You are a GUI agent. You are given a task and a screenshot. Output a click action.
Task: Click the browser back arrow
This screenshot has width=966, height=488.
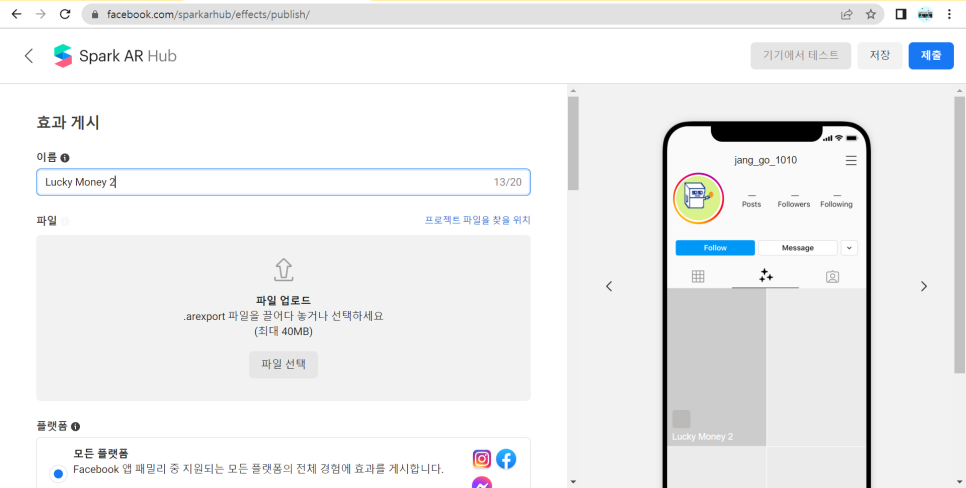(17, 14)
